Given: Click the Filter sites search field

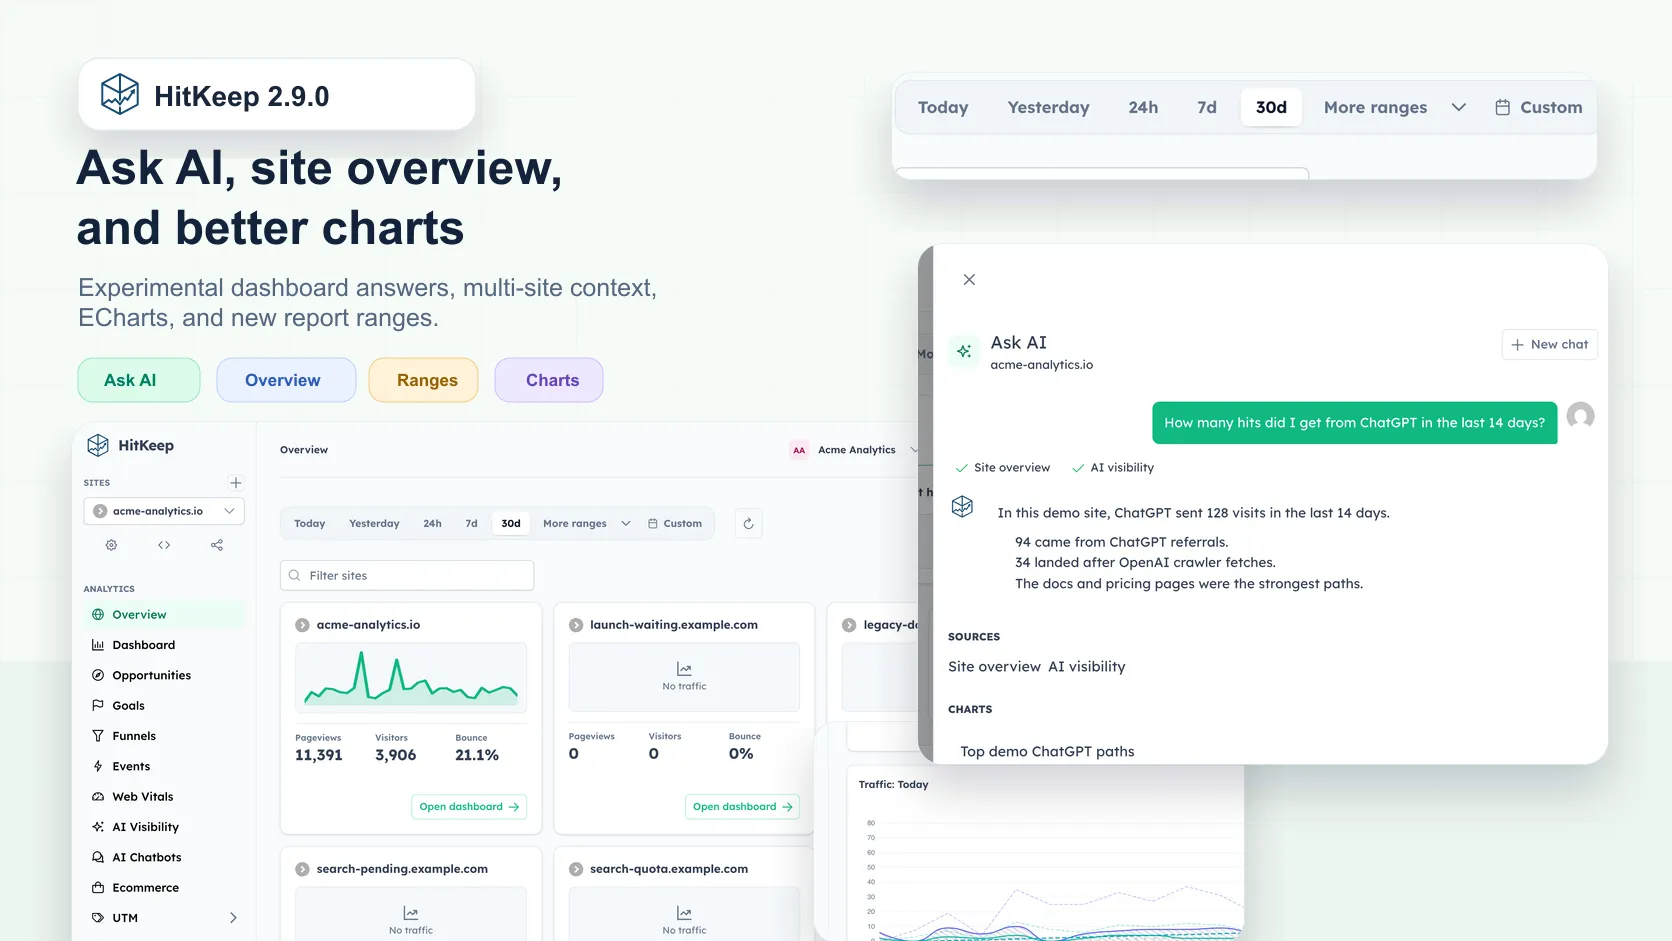Looking at the screenshot, I should pyautogui.click(x=407, y=575).
